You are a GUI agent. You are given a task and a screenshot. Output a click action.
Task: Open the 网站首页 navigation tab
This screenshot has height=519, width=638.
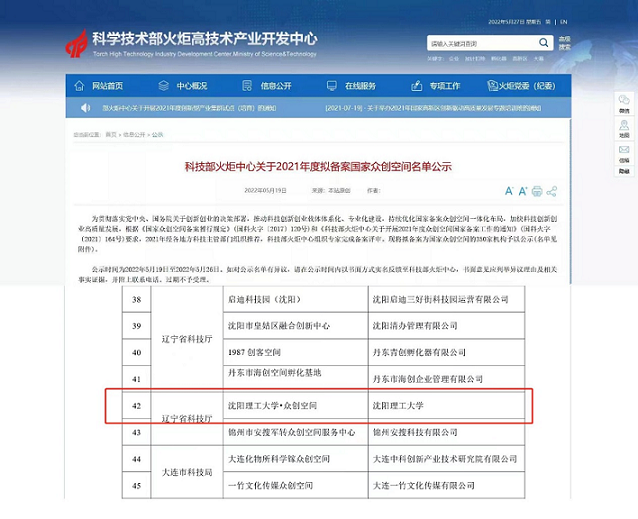pyautogui.click(x=108, y=85)
